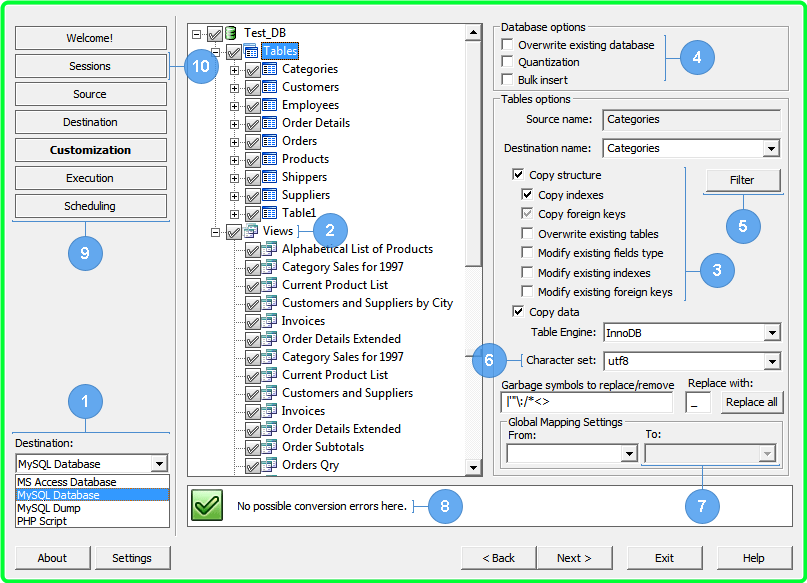Enable Overwrite existing database option
This screenshot has height=583, width=807.
[x=508, y=45]
